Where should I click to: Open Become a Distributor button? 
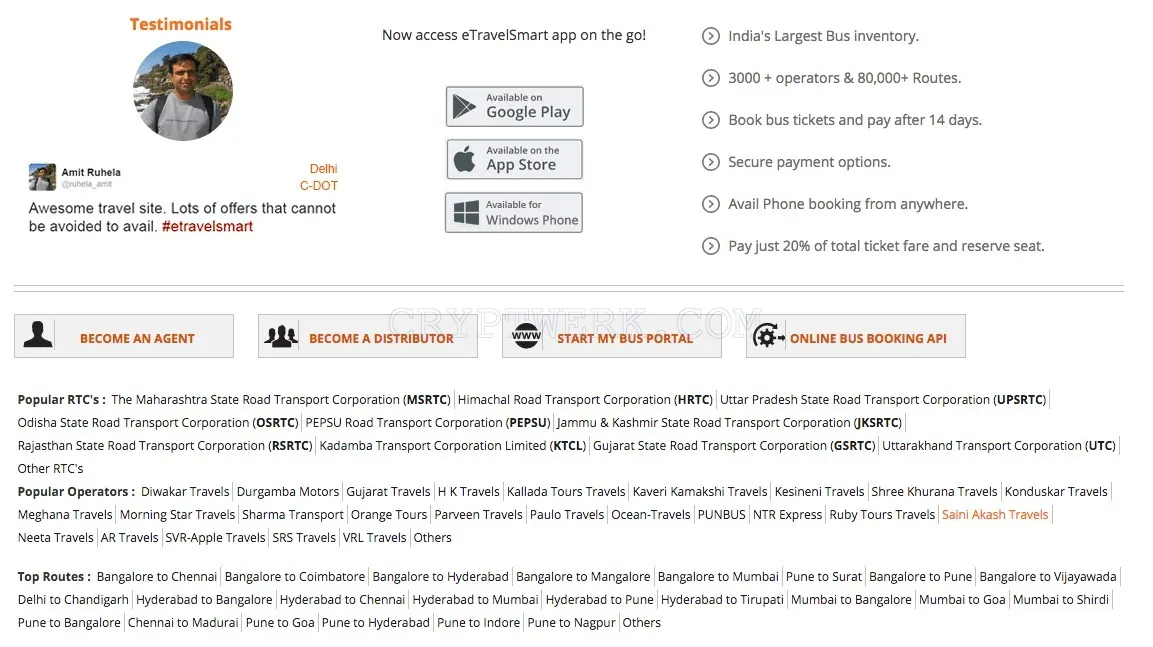368,336
